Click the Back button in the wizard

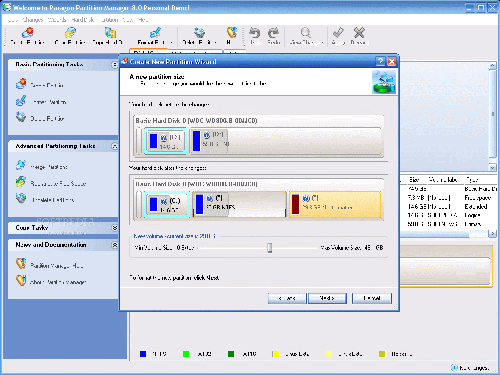click(x=287, y=298)
